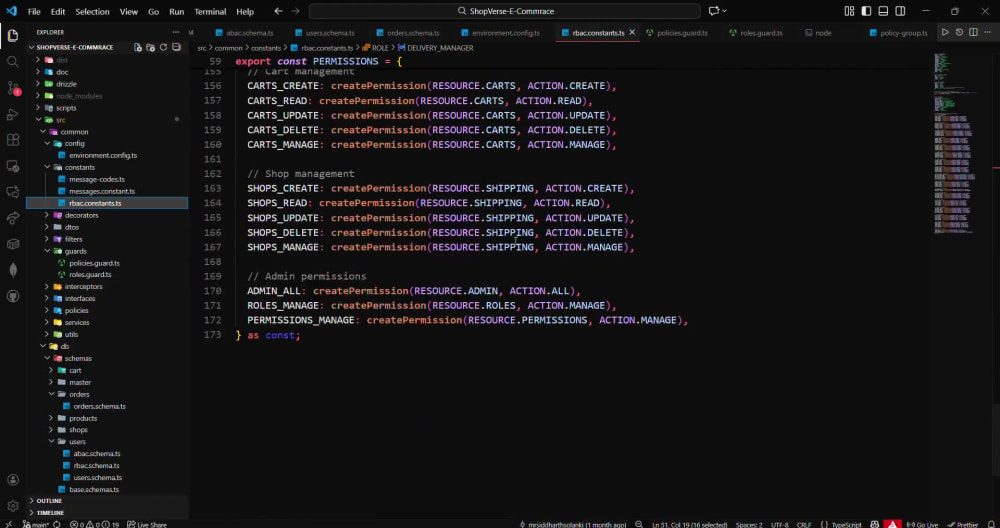Toggle the secondary side bar layout button
Viewport: 1000px width, 528px height.
(900, 11)
